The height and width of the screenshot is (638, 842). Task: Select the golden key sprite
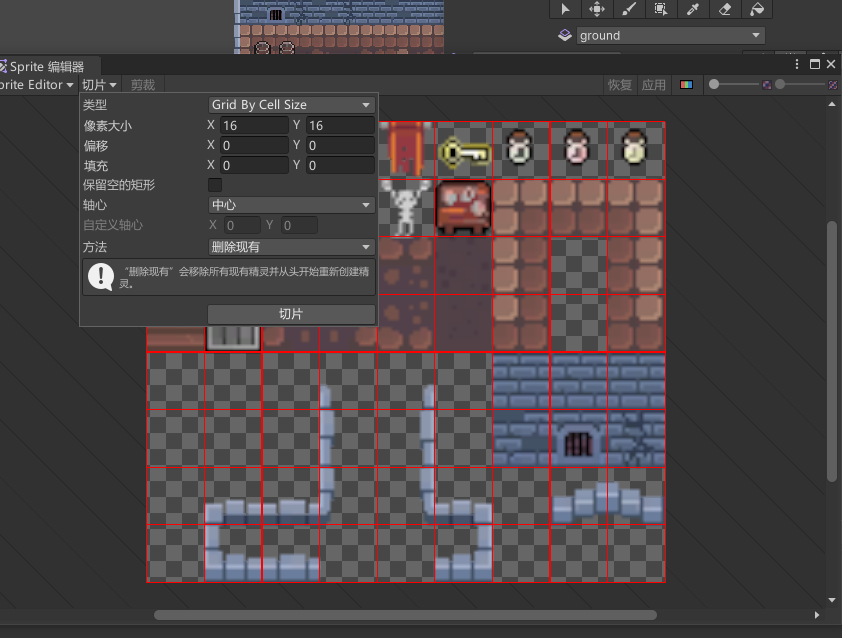click(x=464, y=151)
